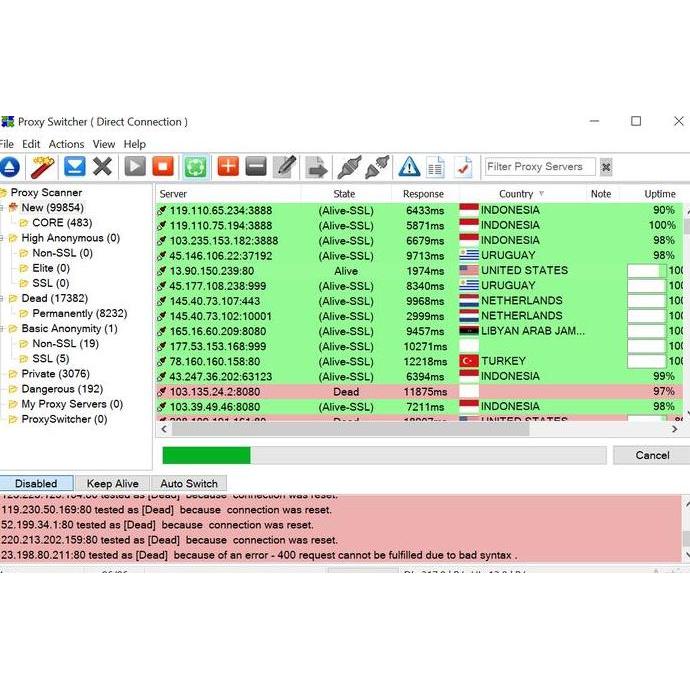Click the connect plug icon
Screen dimensions: 690x690
349,167
